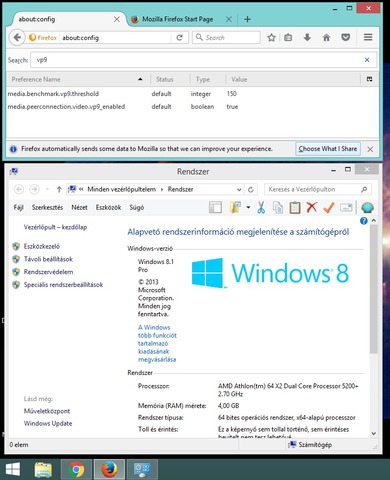Click the orange checkmark Properties icon

tap(329, 207)
